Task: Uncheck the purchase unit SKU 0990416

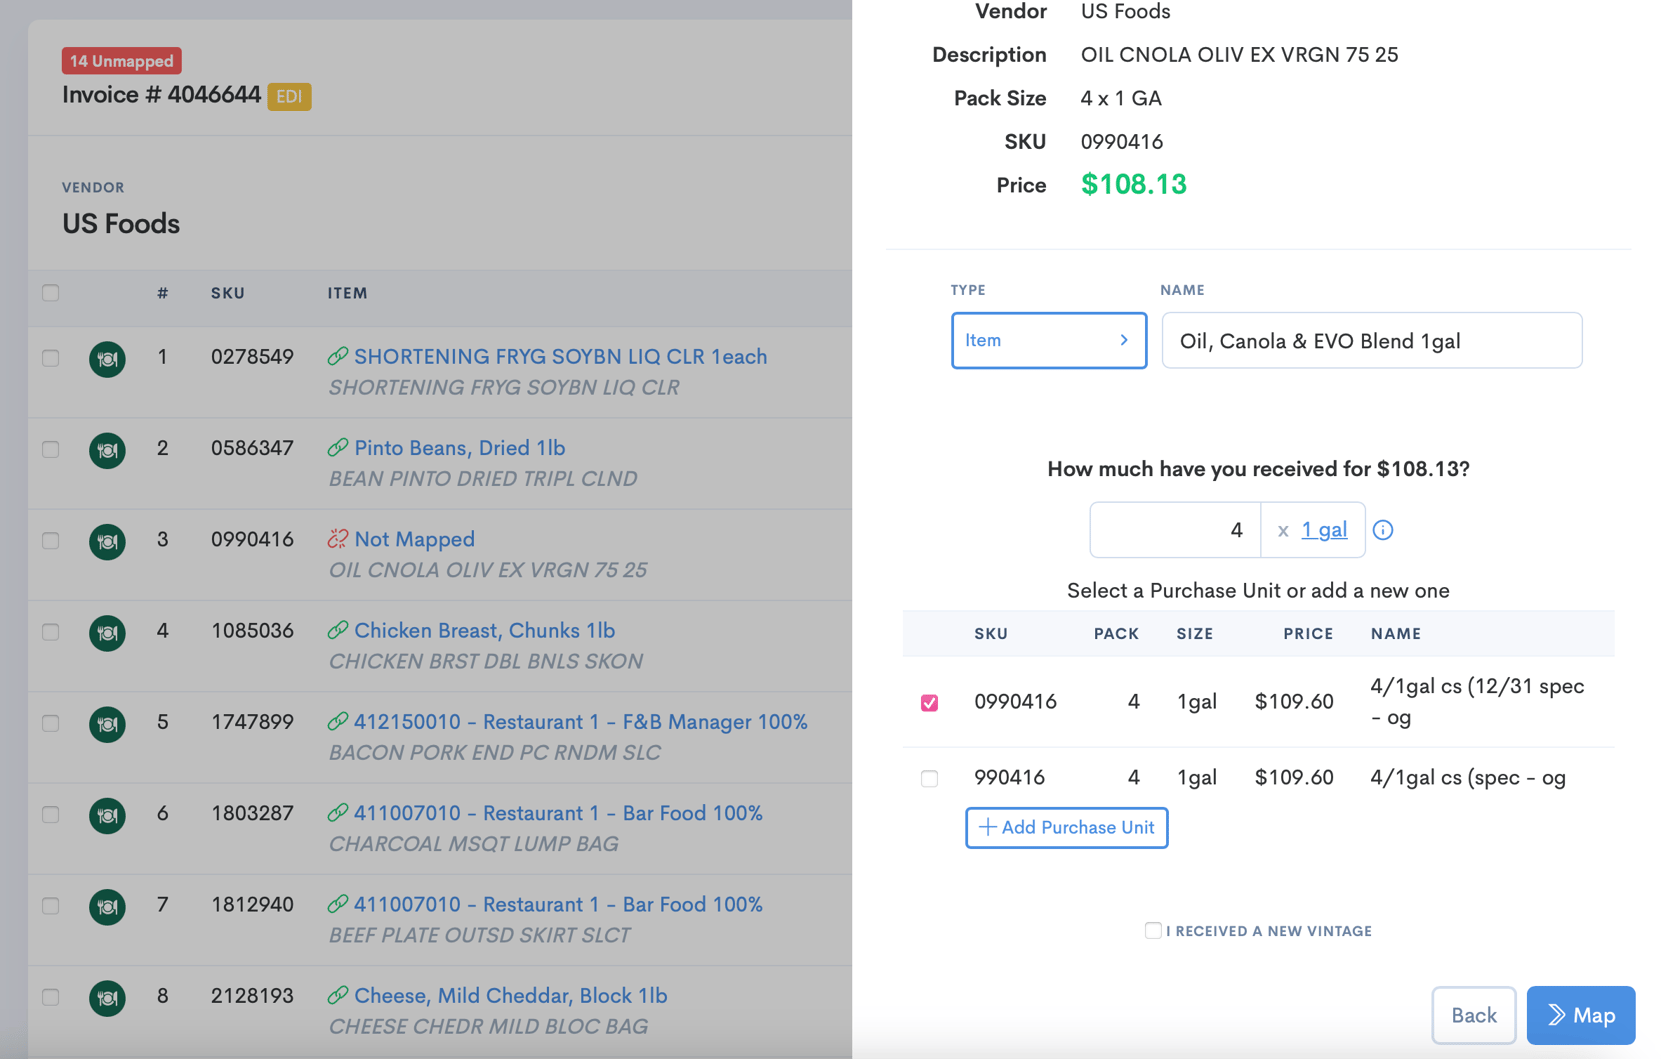Action: [x=929, y=703]
